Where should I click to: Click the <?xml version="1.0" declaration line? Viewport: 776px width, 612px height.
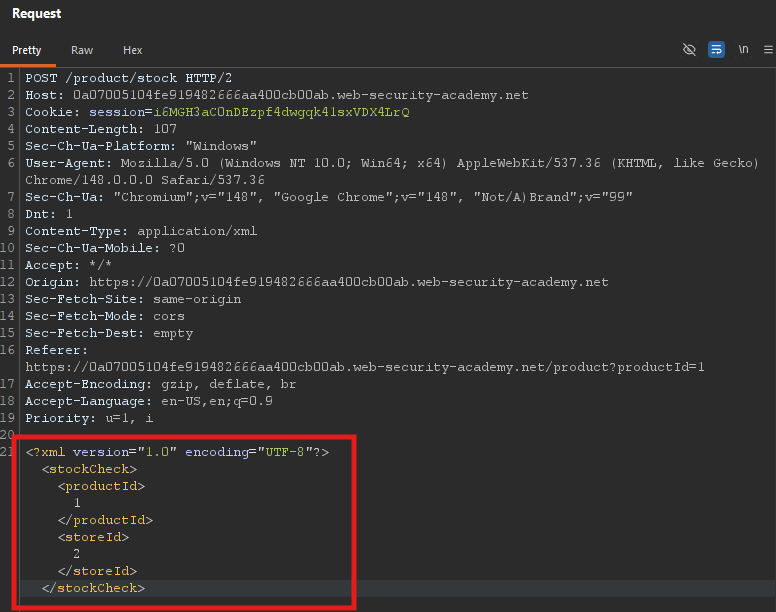click(177, 452)
